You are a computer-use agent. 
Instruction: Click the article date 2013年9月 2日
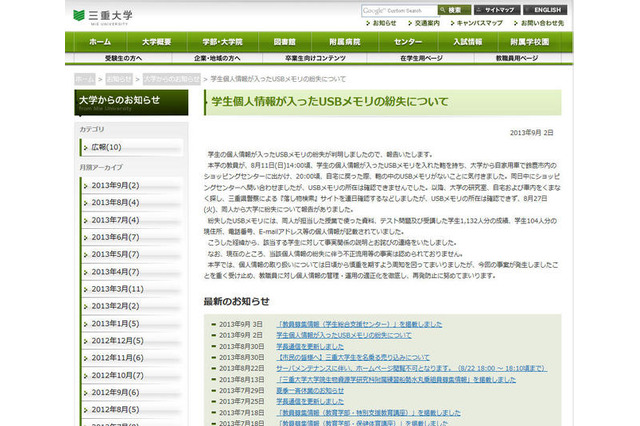pos(531,133)
